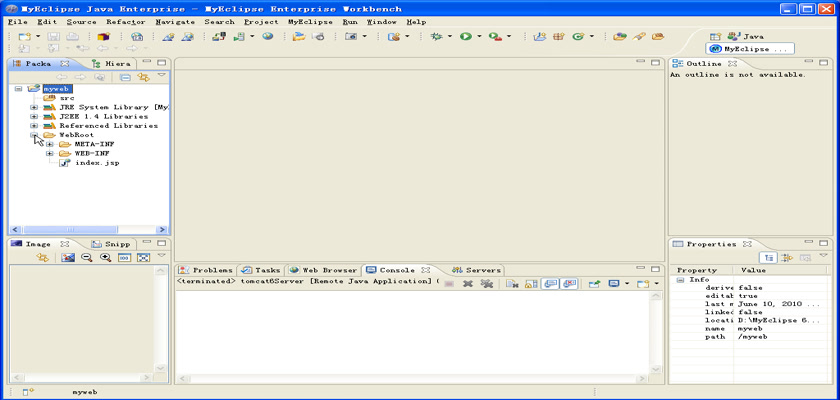Click the Open Perspective icon near Java
Screen dimensions: 840x400
click(716, 36)
